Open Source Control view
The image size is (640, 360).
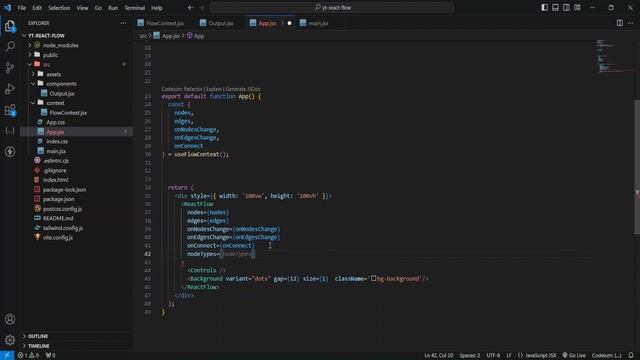point(10,68)
